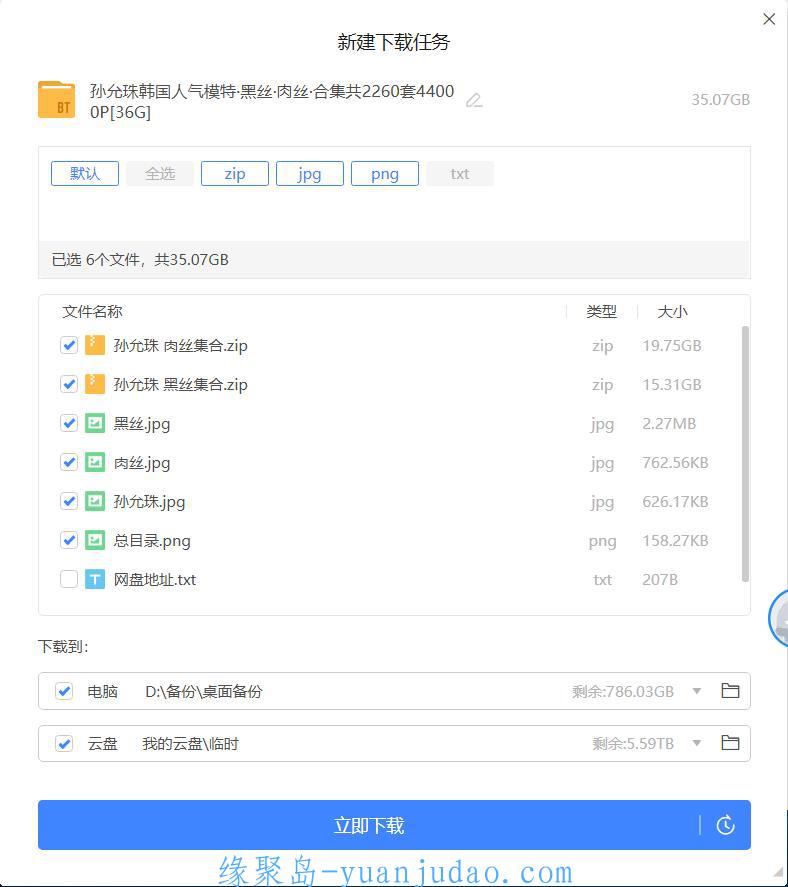Image resolution: width=788 pixels, height=887 pixels.
Task: Click the D:\备份\桌面备份 path field
Action: click(x=204, y=691)
